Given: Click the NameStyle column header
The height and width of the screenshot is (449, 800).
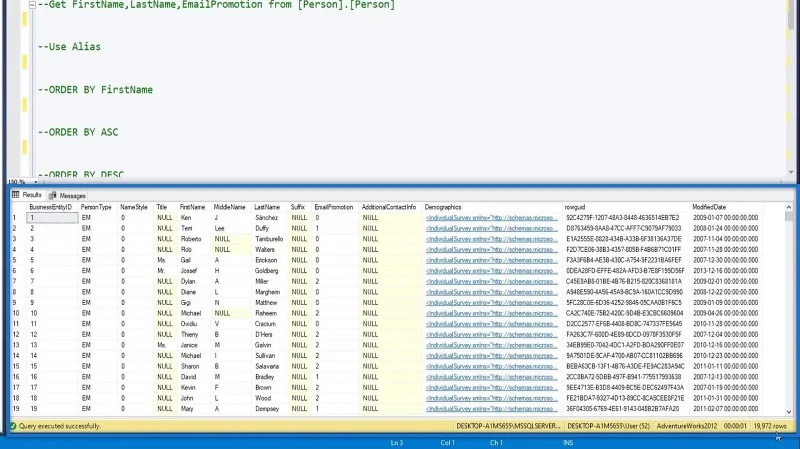Looking at the screenshot, I should pos(134,207).
